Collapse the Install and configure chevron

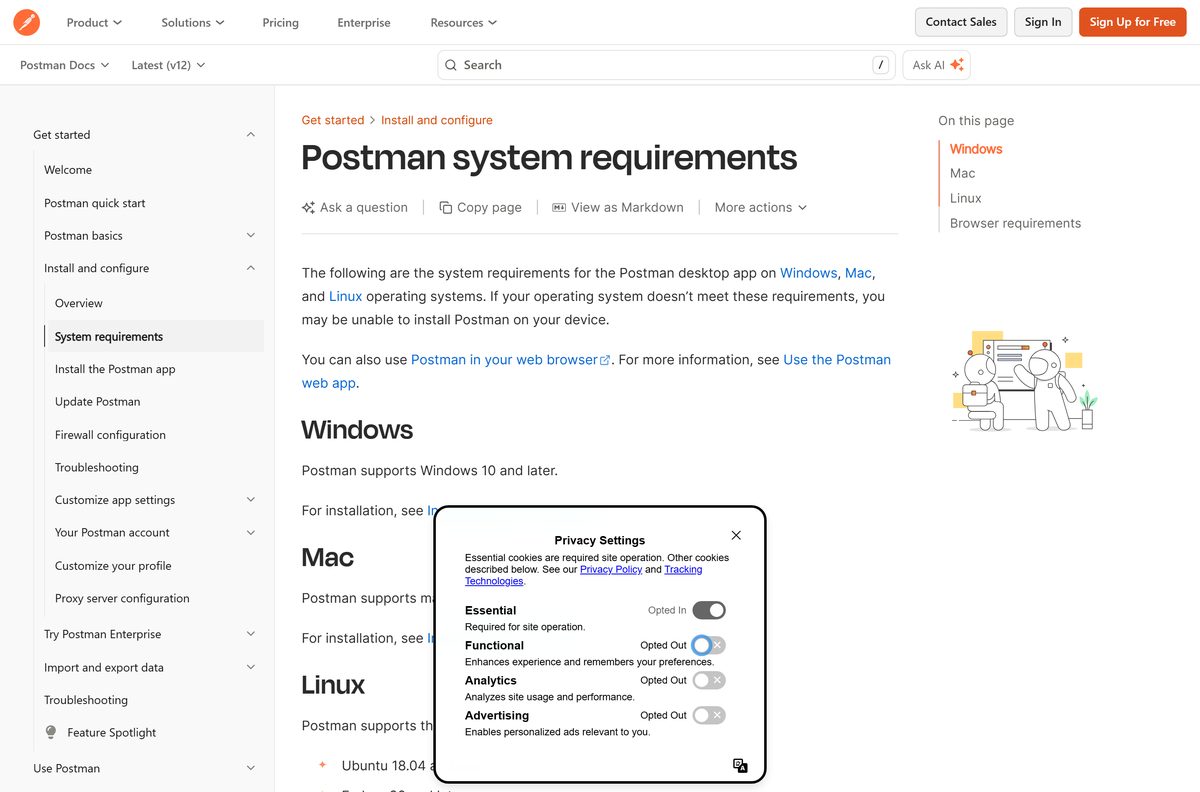click(x=250, y=268)
